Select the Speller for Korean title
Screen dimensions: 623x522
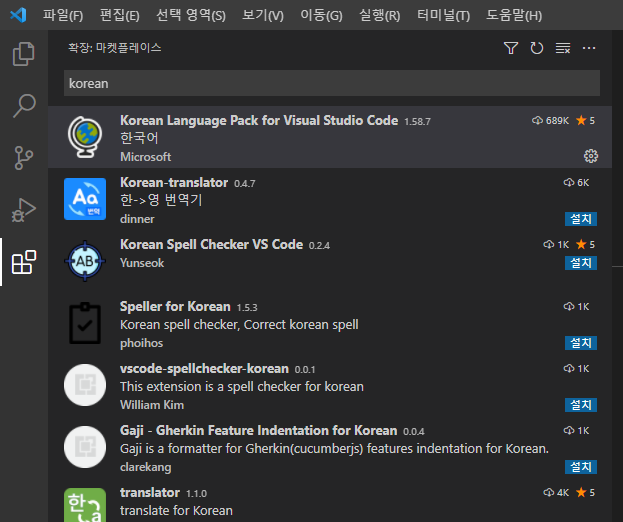(175, 306)
